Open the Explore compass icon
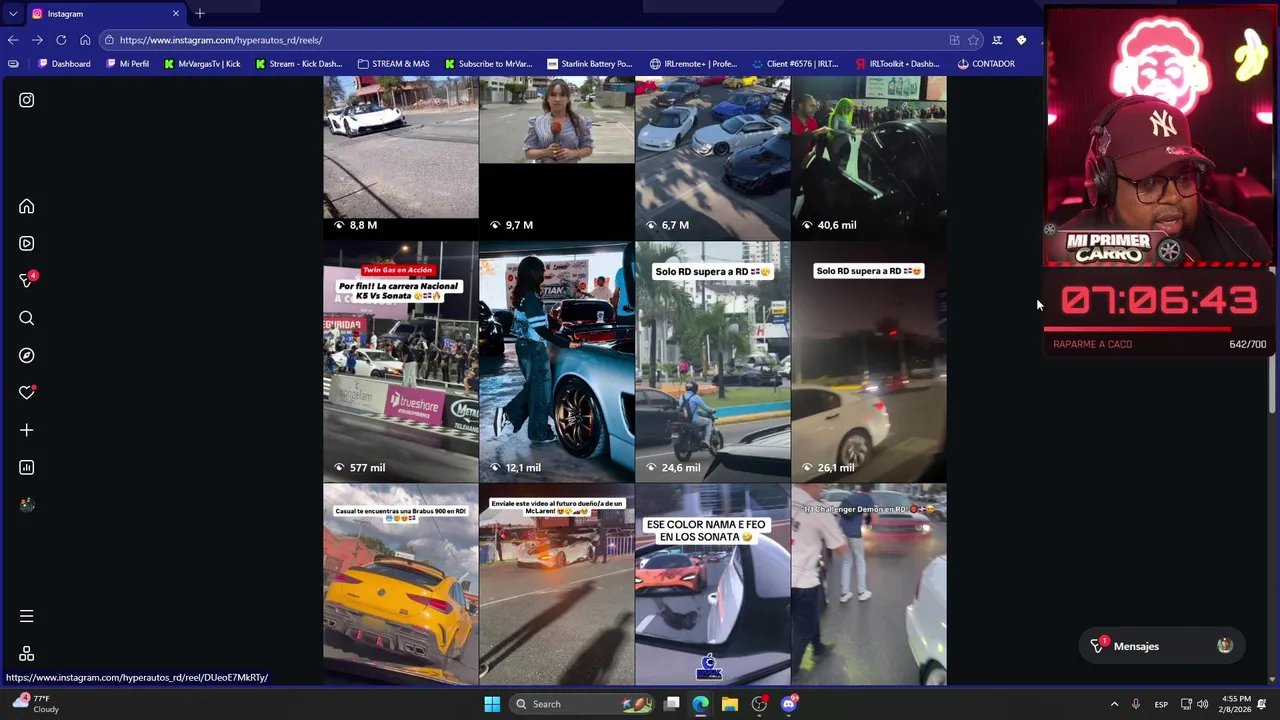1280x720 pixels. tap(27, 355)
